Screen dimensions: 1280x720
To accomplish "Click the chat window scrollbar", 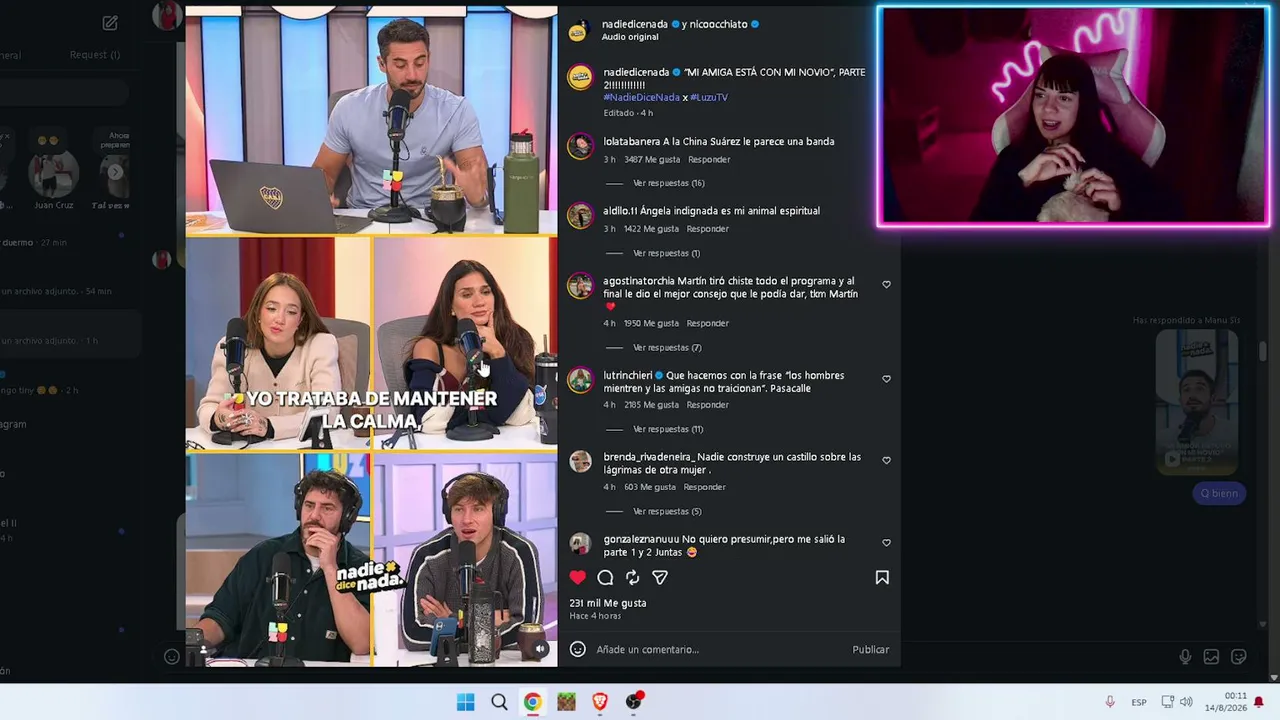I will pos(1263,352).
